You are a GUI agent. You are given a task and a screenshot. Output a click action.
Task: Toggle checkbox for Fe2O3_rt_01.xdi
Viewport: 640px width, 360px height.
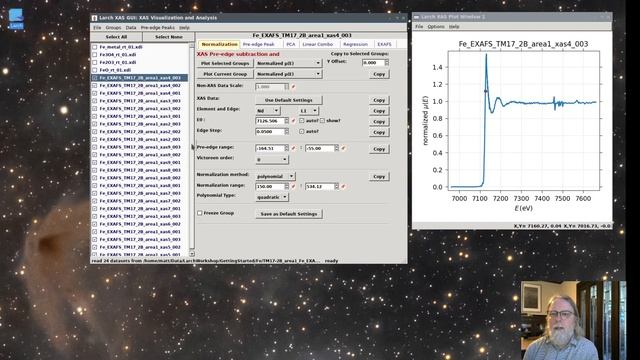click(95, 62)
